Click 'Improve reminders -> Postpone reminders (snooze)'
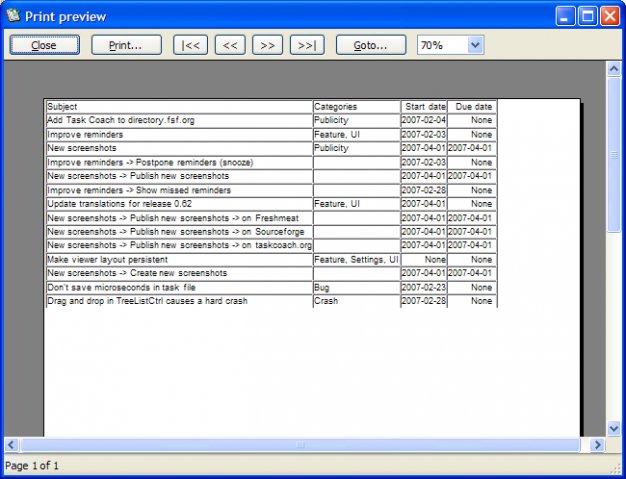This screenshot has height=479, width=626. pyautogui.click(x=179, y=162)
